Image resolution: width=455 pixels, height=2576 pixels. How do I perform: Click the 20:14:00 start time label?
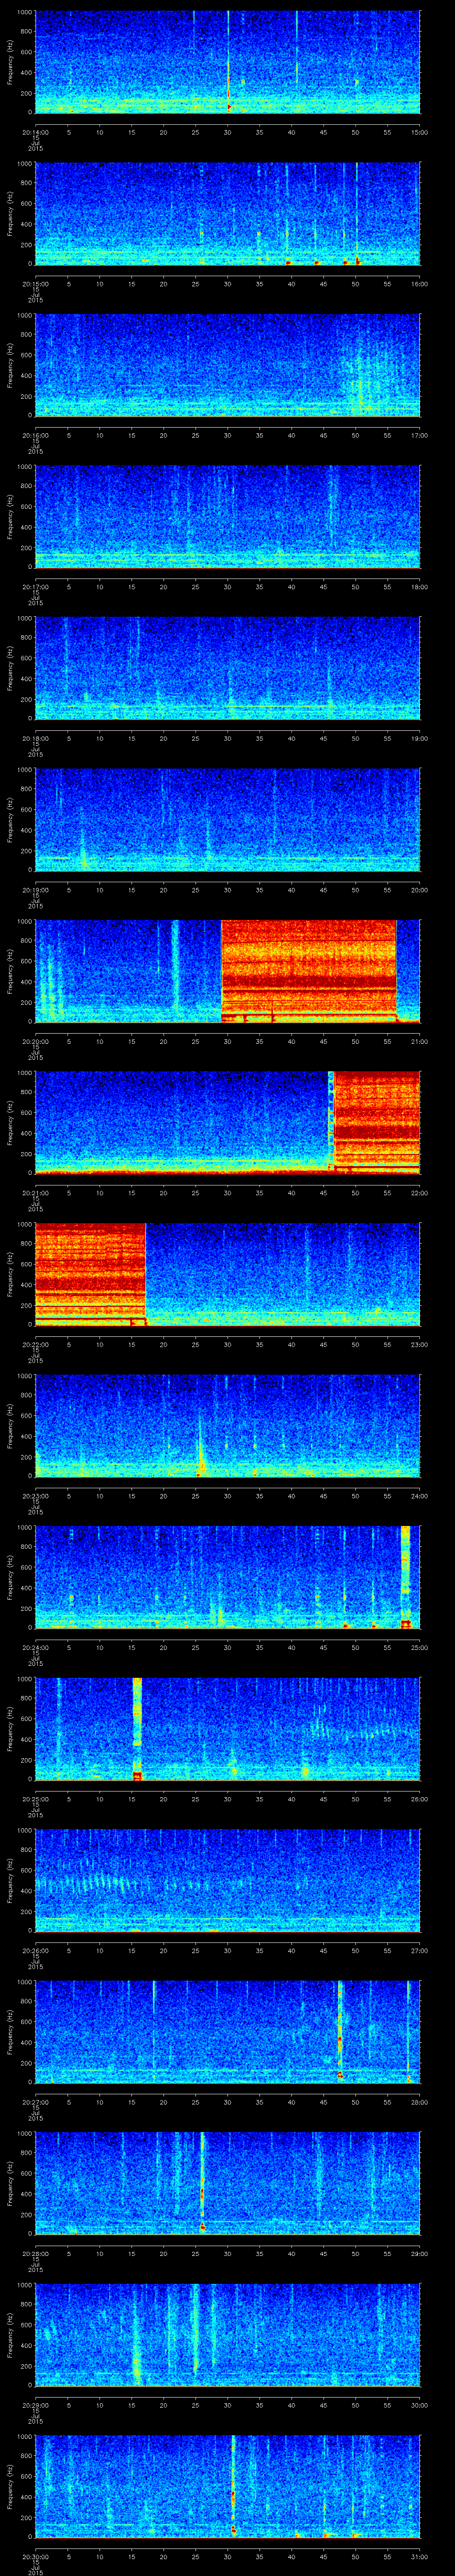pos(35,131)
